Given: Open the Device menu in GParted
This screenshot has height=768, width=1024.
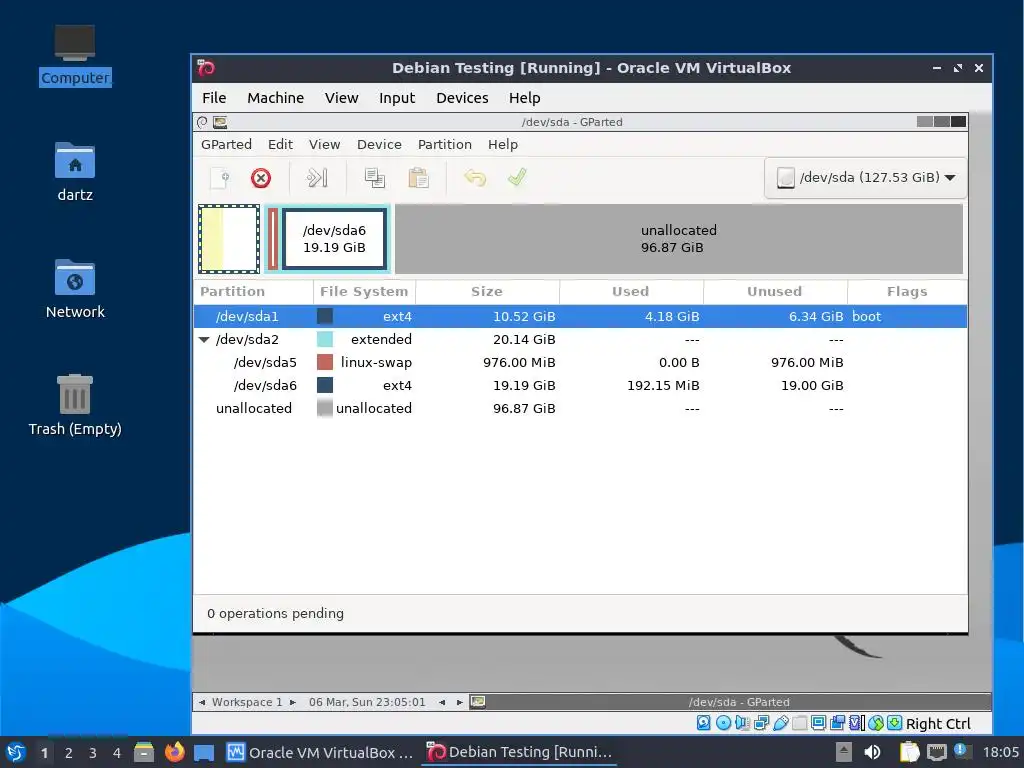Looking at the screenshot, I should pyautogui.click(x=379, y=144).
